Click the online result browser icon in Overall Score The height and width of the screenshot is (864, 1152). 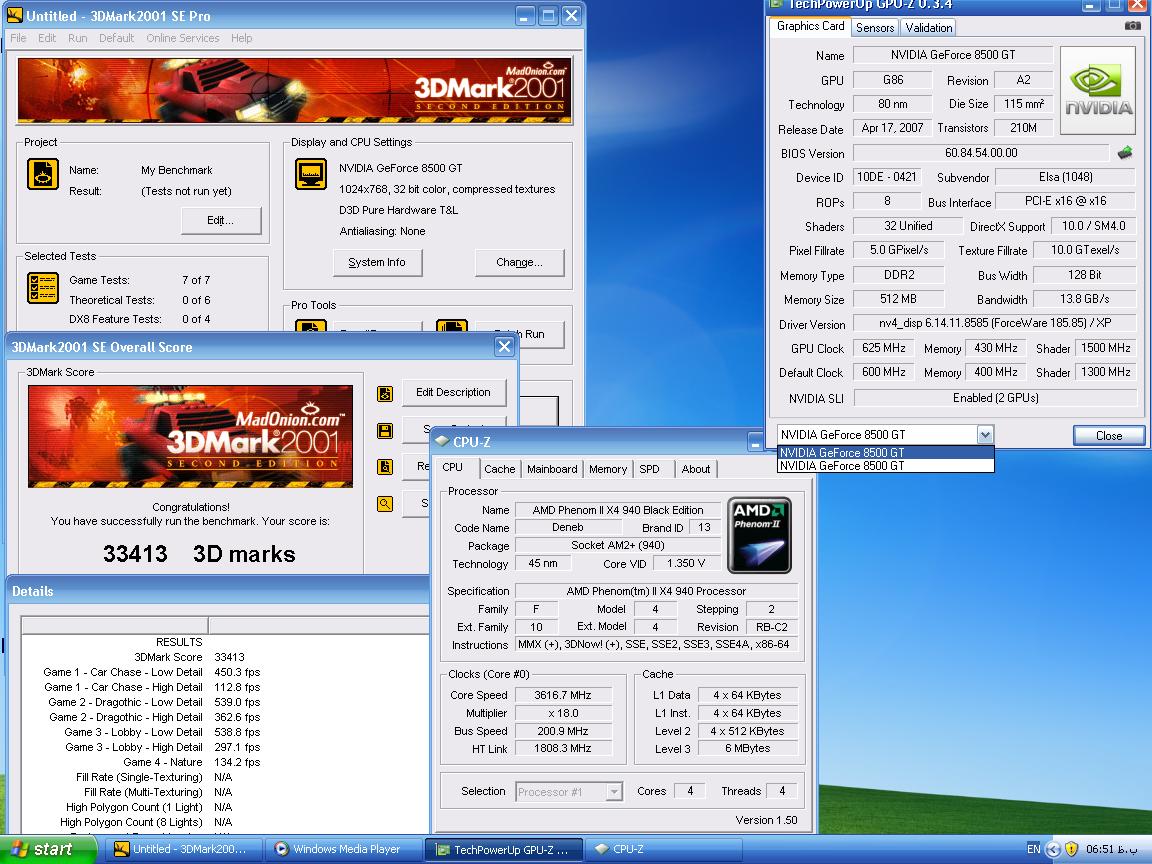point(385,467)
